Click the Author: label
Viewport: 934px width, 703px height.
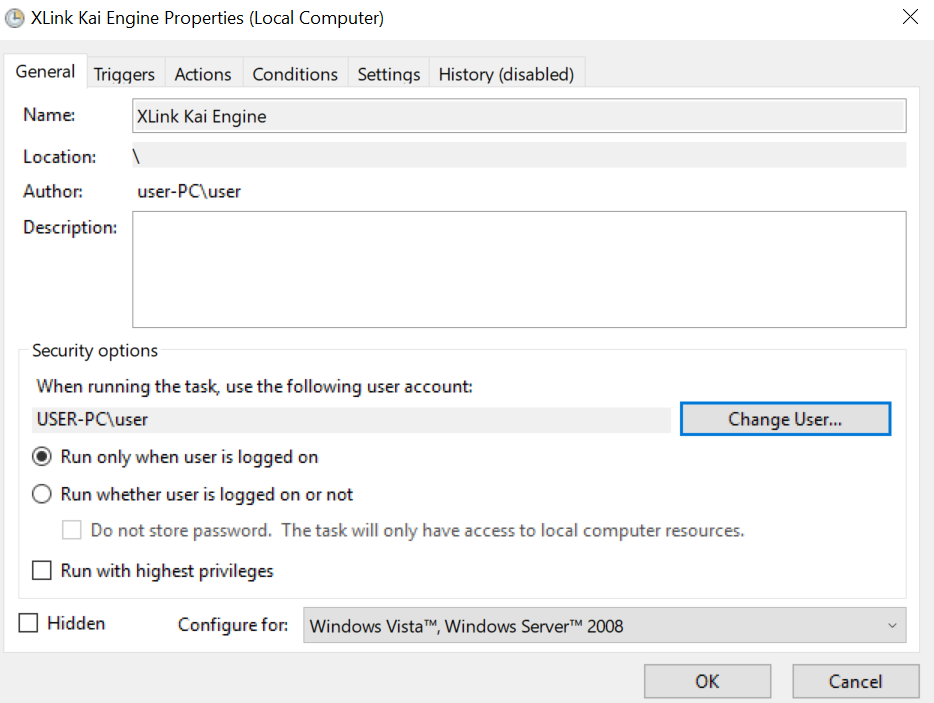[x=53, y=191]
